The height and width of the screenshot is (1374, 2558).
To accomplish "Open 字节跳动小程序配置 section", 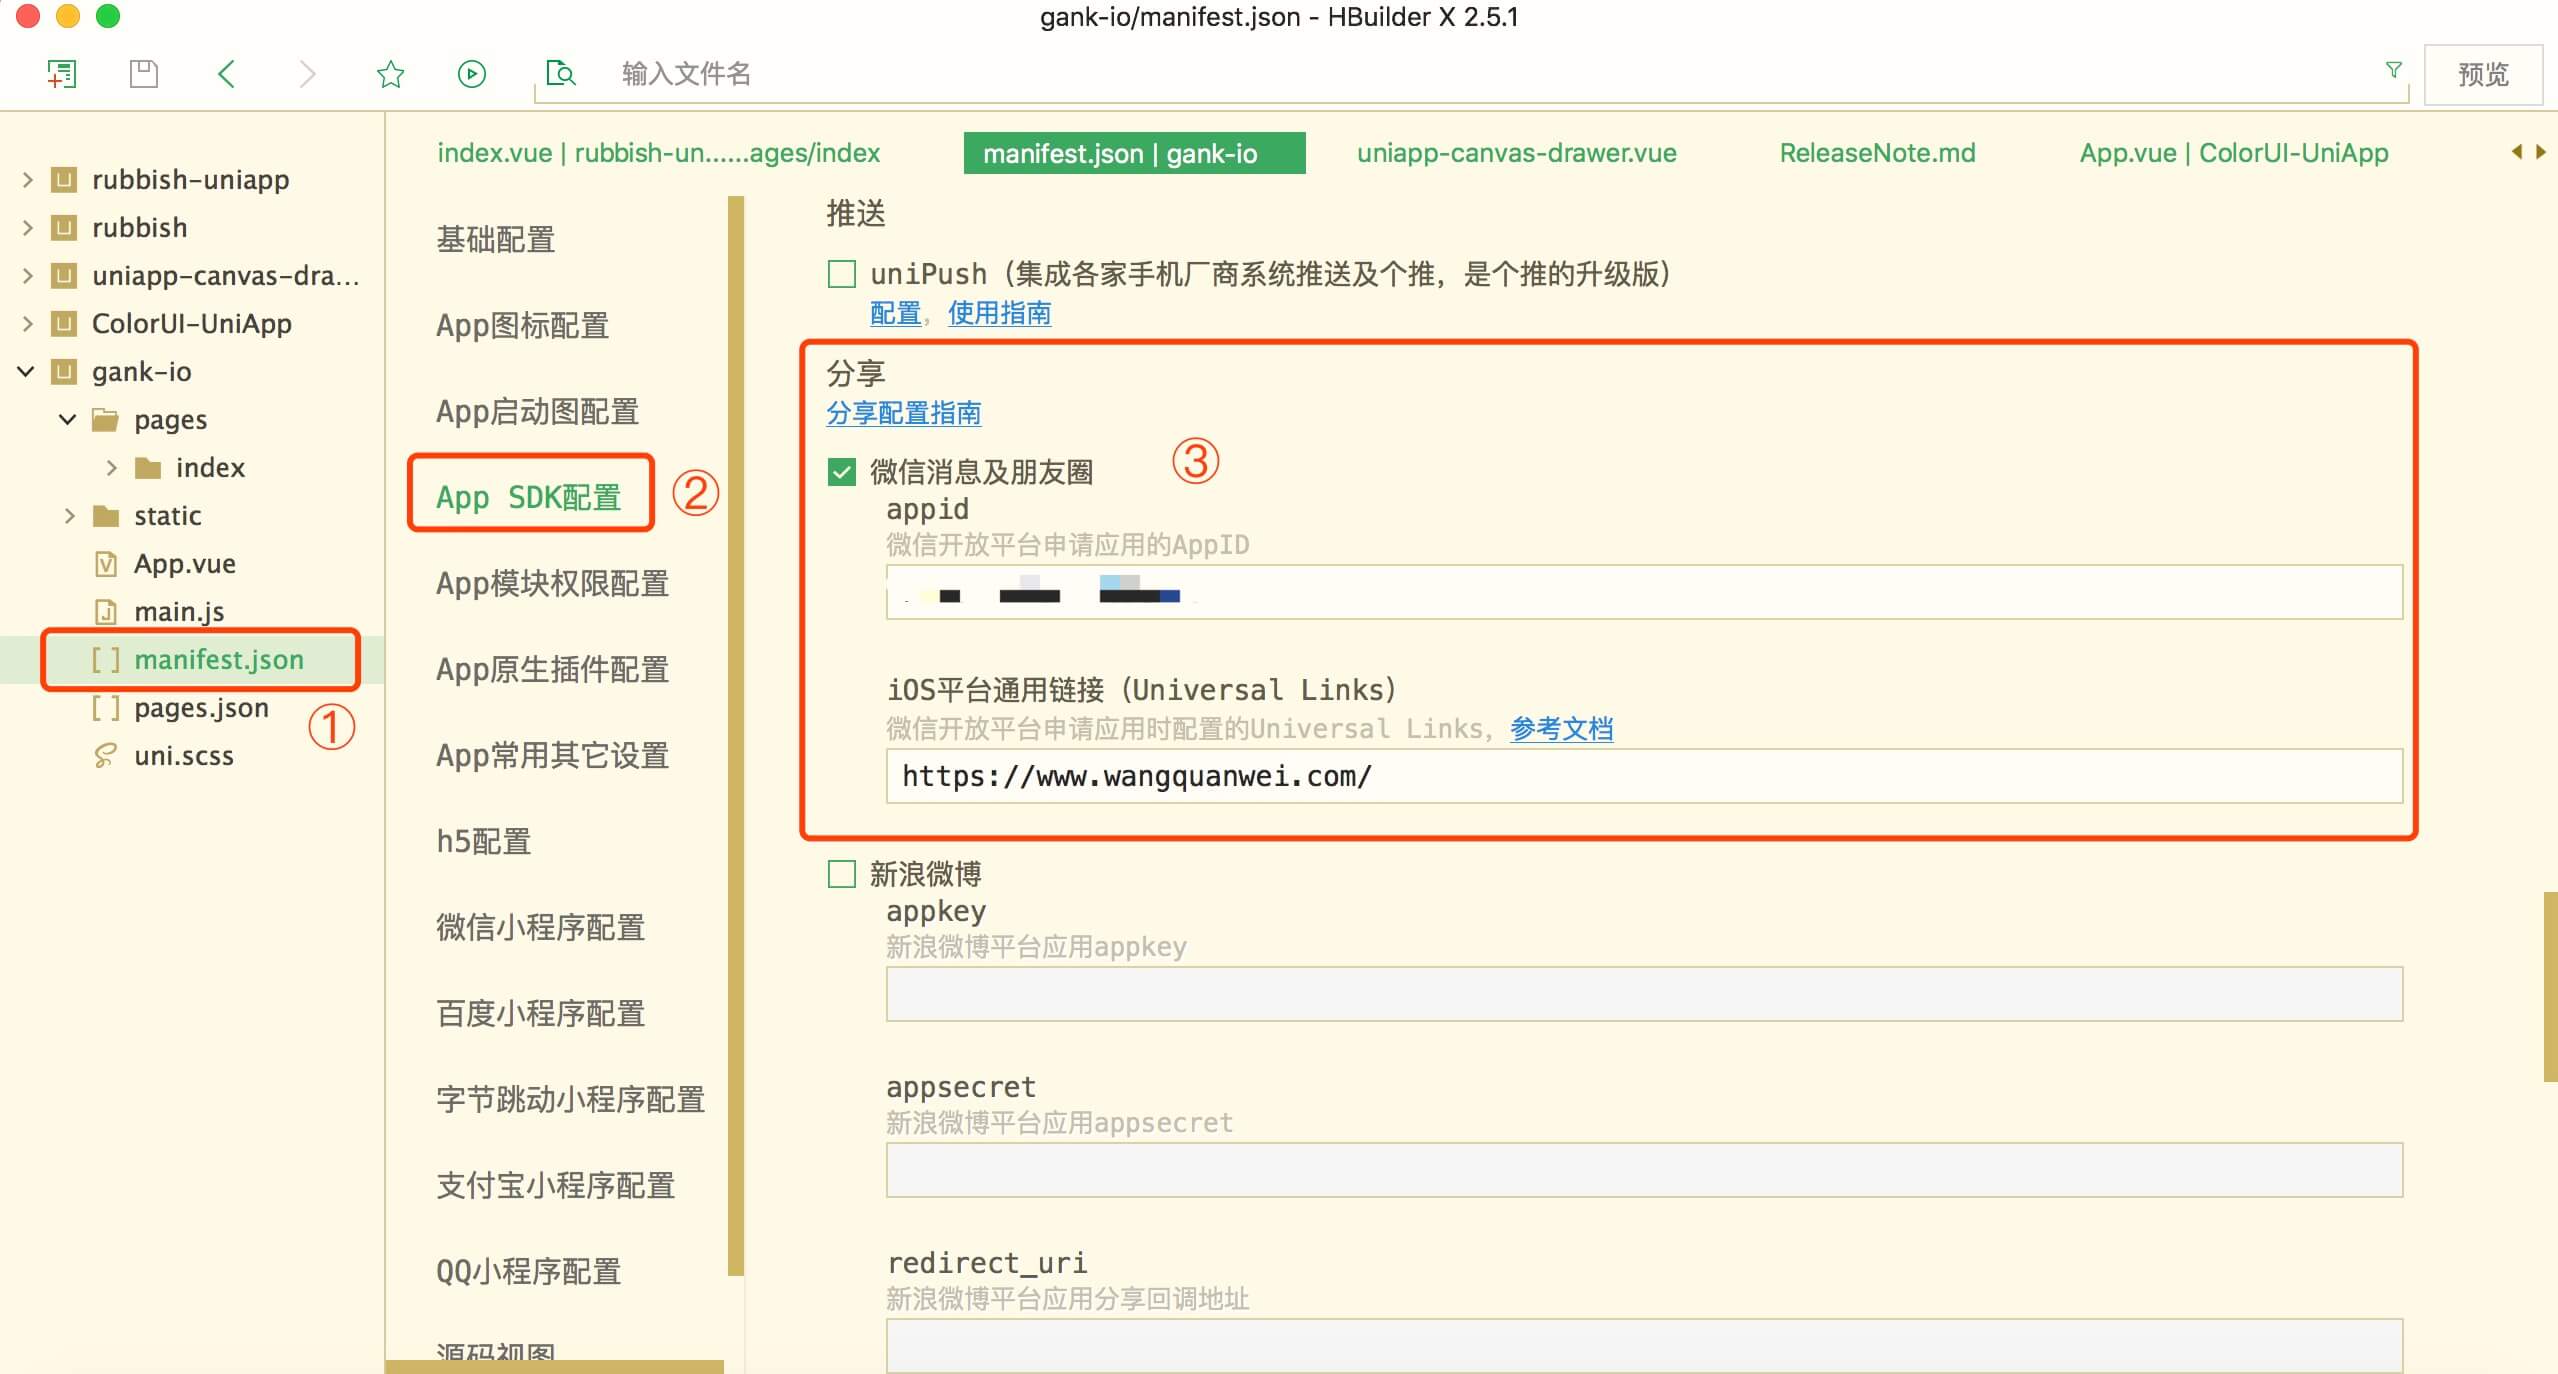I will click(x=570, y=1099).
